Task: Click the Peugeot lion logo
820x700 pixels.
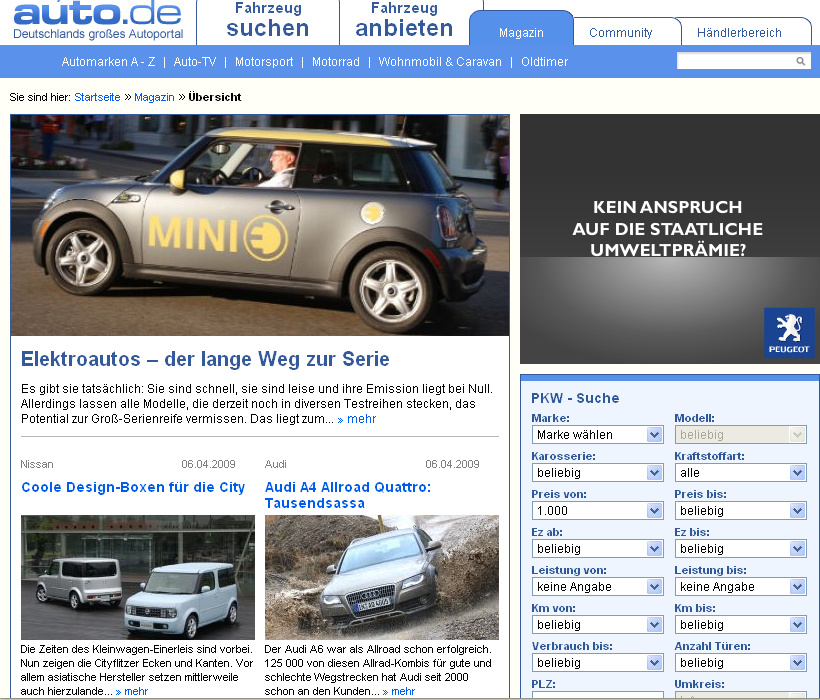Action: point(789,333)
